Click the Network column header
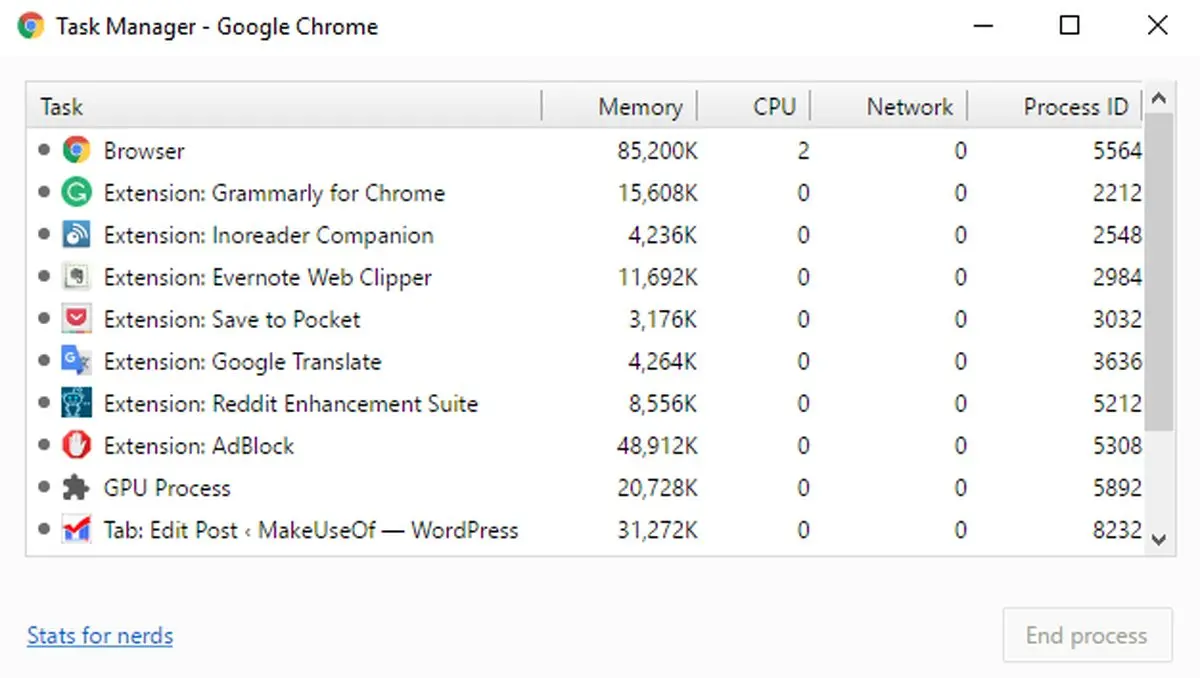 tap(909, 107)
